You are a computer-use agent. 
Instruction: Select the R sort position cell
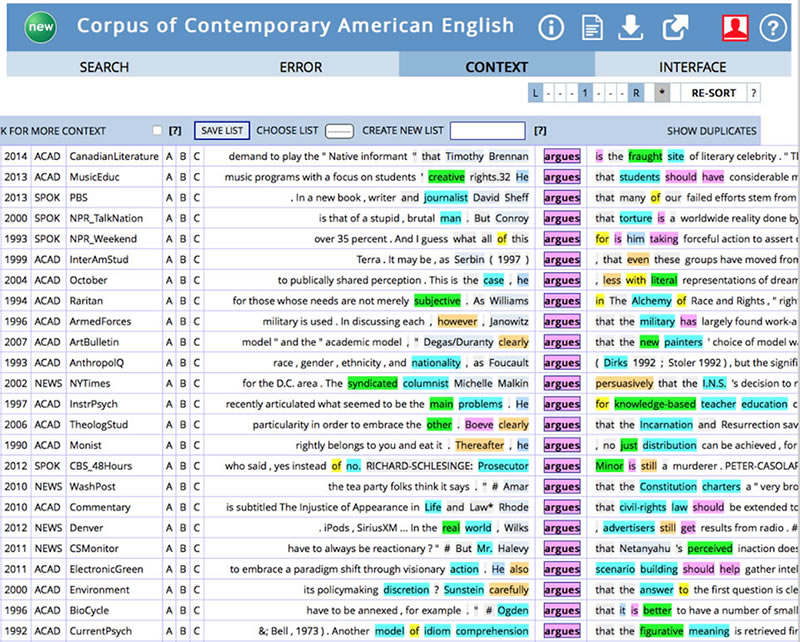coord(636,93)
